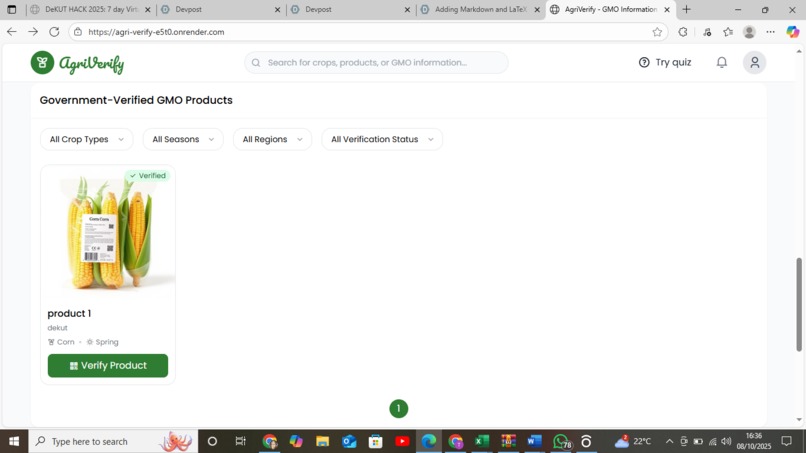
Task: Click the AgriVerify leaf logo icon
Action: click(x=42, y=63)
